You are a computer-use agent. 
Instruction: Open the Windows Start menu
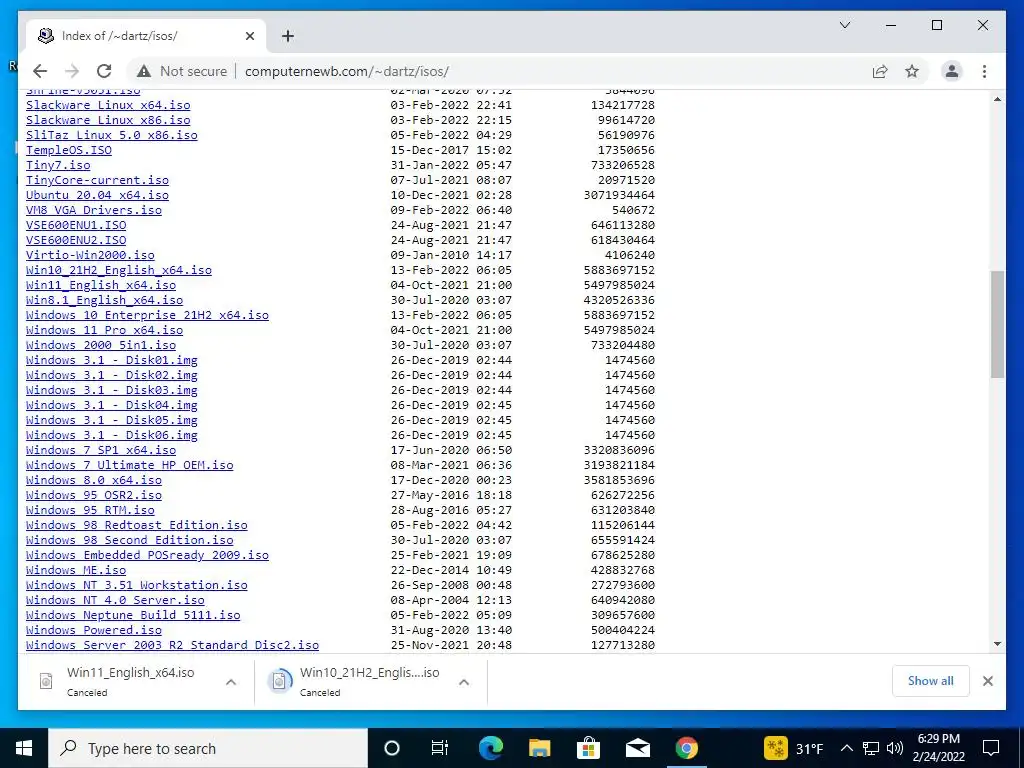[x=24, y=748]
